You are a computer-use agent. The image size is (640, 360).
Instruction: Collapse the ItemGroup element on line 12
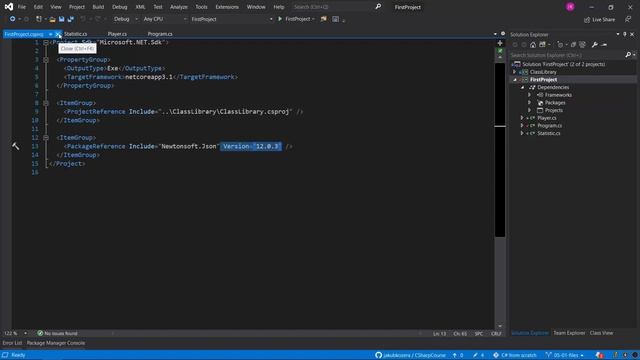[x=46, y=138]
